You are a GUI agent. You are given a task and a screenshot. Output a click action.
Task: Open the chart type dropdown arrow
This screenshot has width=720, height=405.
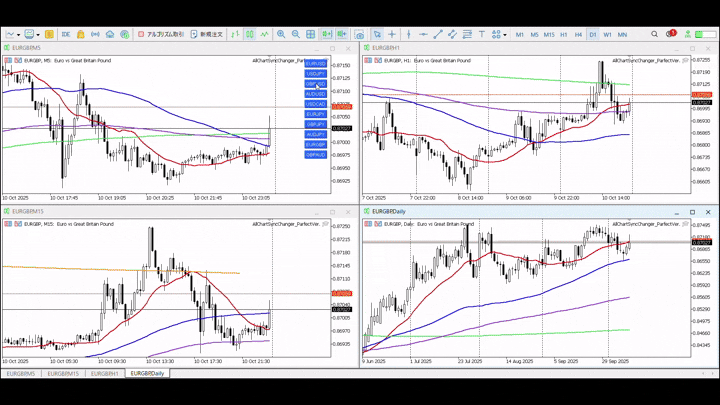(x=18, y=35)
